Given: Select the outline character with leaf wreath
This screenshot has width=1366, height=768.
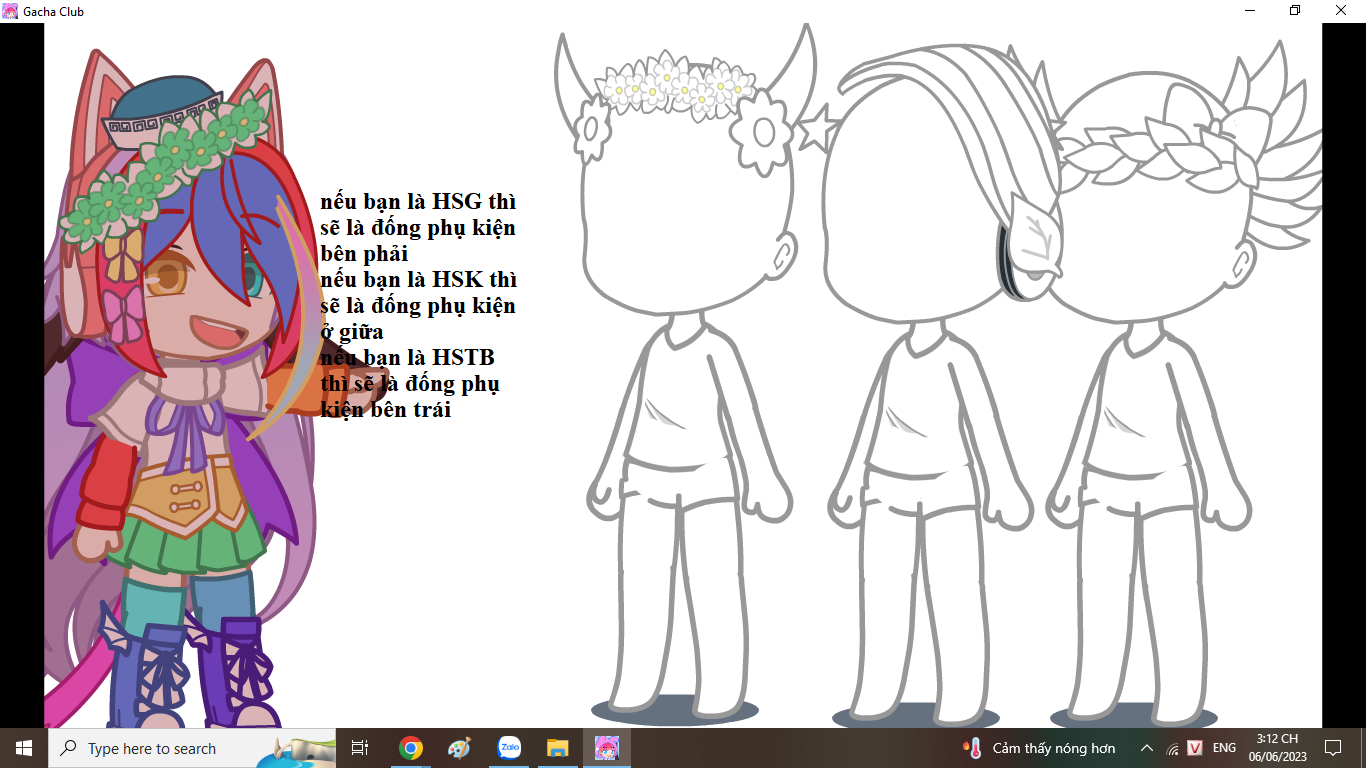Looking at the screenshot, I should click(x=1150, y=400).
